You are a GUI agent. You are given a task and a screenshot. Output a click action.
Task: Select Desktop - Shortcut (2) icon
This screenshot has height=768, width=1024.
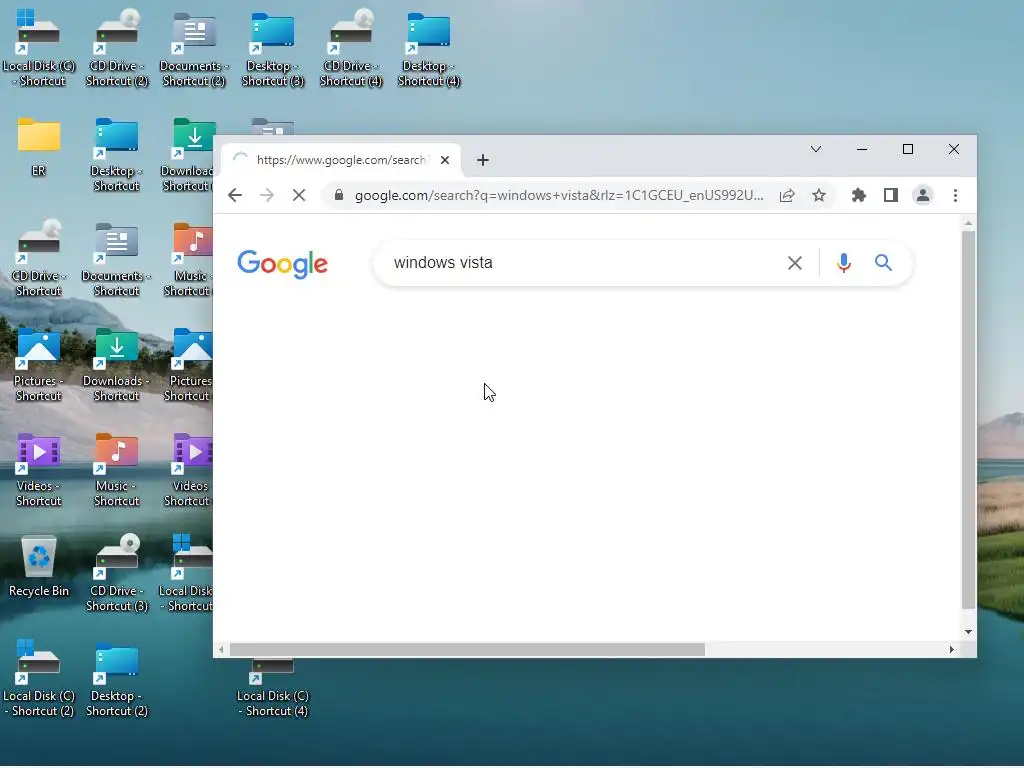click(x=116, y=679)
